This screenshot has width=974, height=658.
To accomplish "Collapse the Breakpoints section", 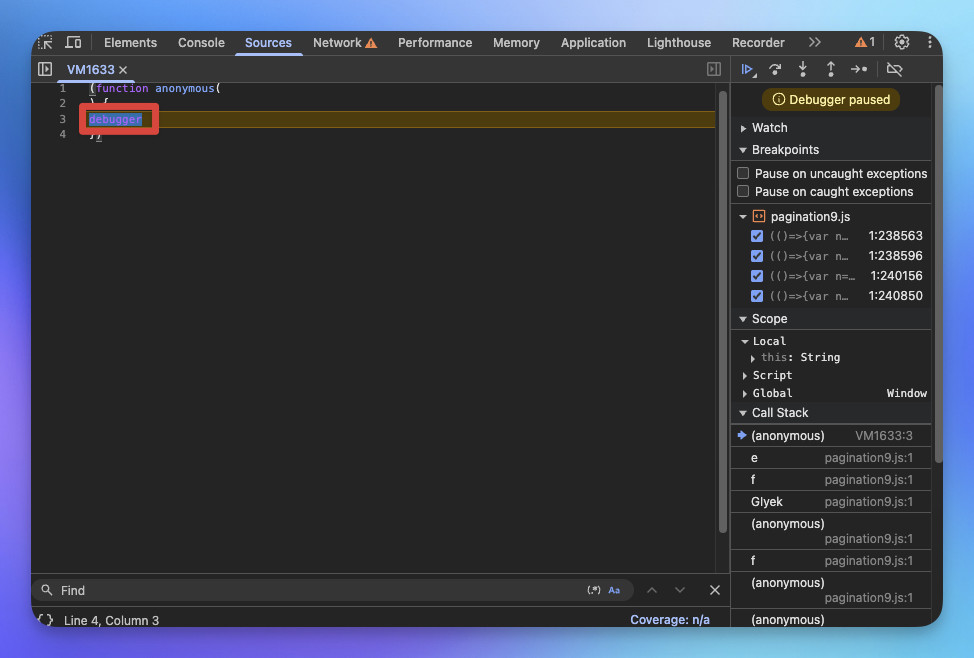I will (x=743, y=150).
